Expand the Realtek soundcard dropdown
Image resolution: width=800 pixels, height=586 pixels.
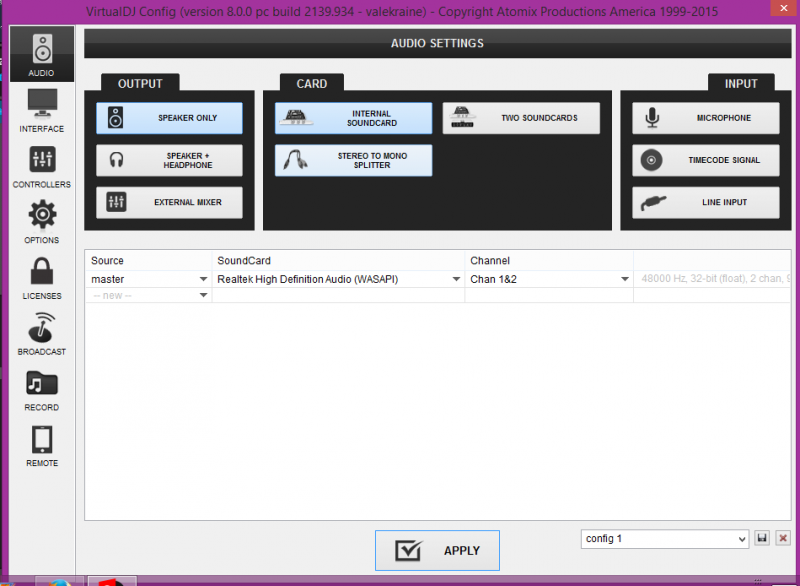(456, 279)
